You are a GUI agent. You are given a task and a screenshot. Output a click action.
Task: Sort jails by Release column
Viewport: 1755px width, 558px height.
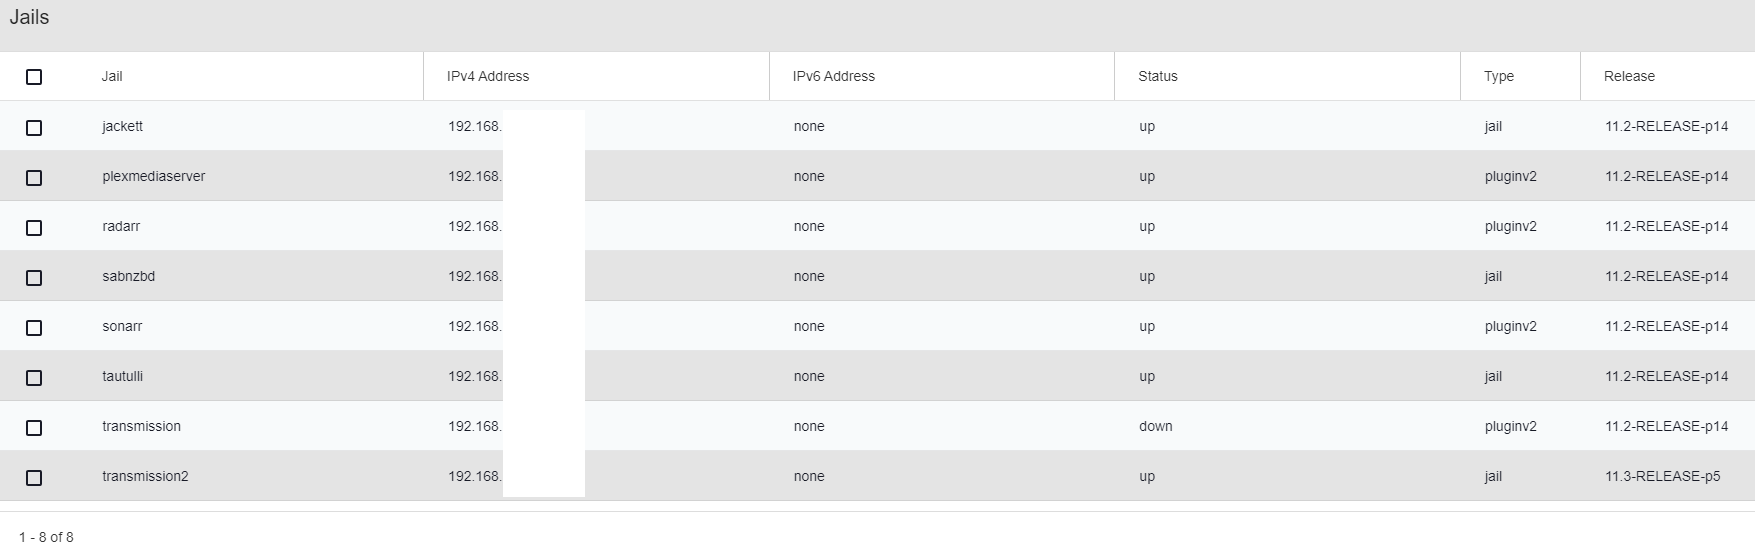(x=1629, y=76)
